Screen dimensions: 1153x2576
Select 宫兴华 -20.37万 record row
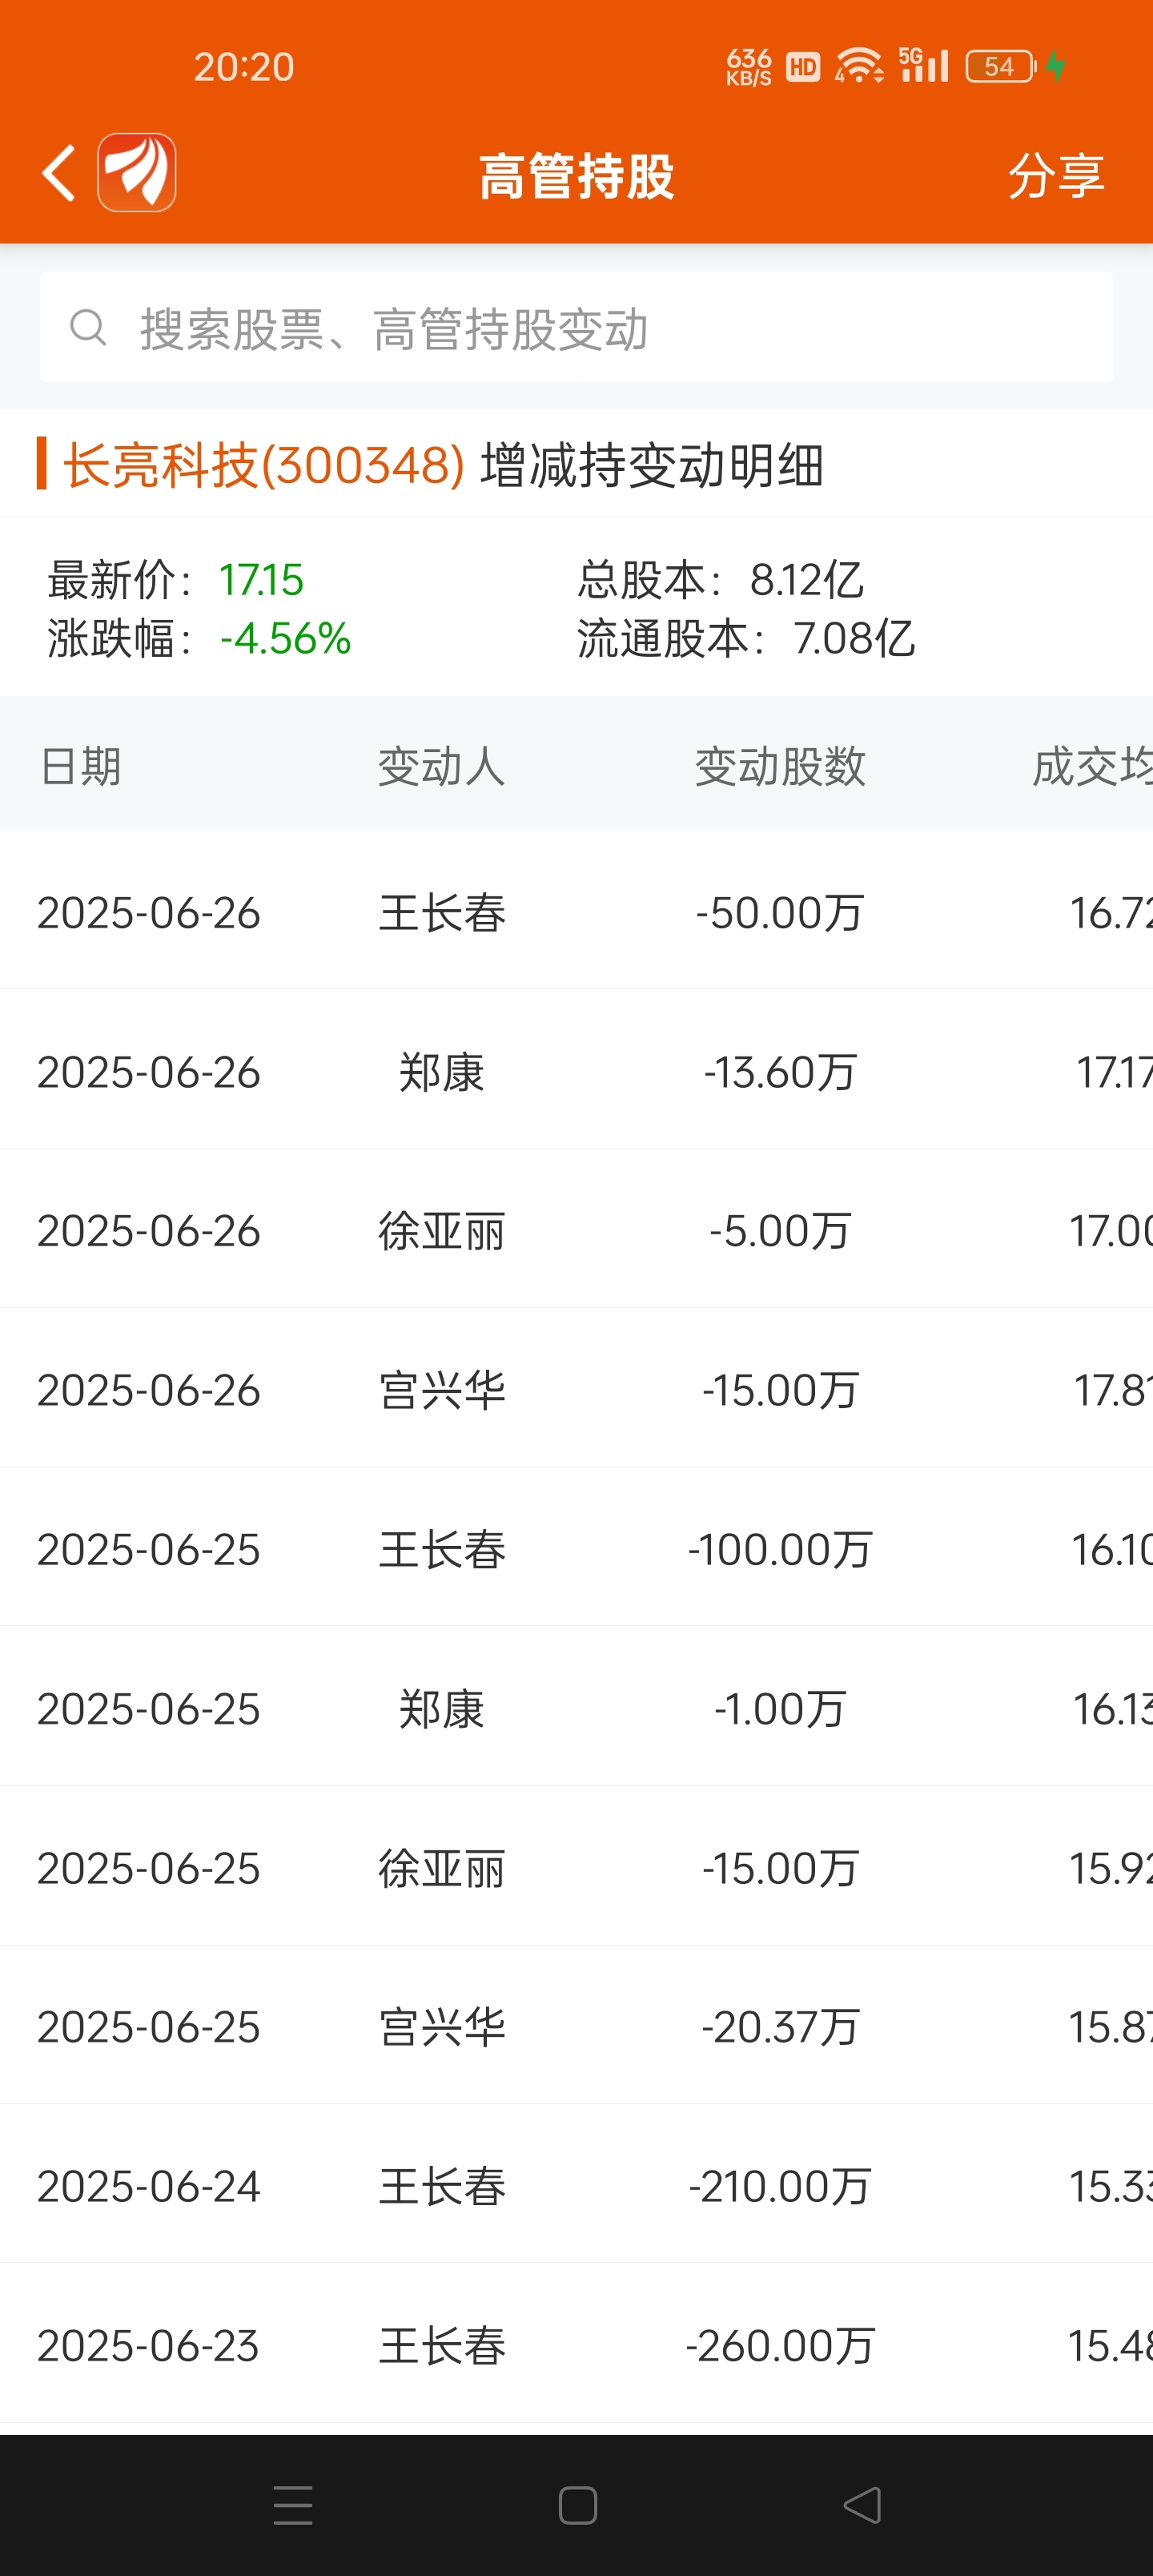576,2026
